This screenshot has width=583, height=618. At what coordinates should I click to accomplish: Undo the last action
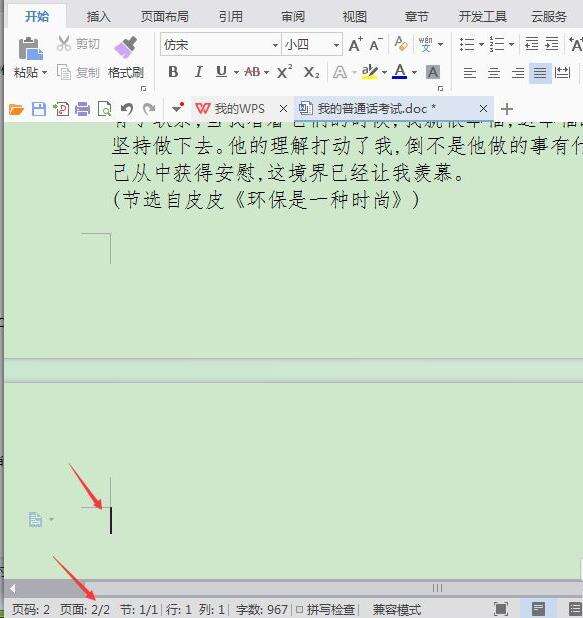[127, 109]
